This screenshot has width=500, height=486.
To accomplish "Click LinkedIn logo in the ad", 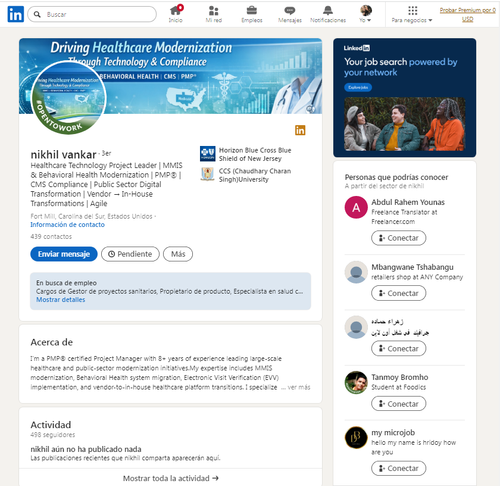I will (357, 48).
